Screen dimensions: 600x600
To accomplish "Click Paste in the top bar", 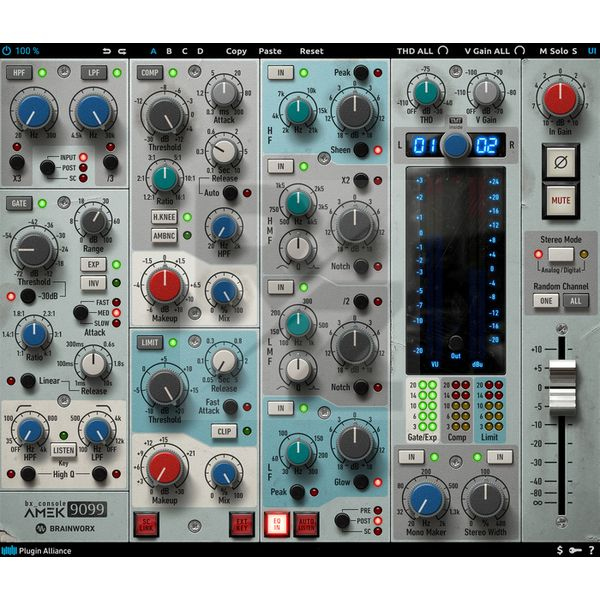I will (270, 51).
